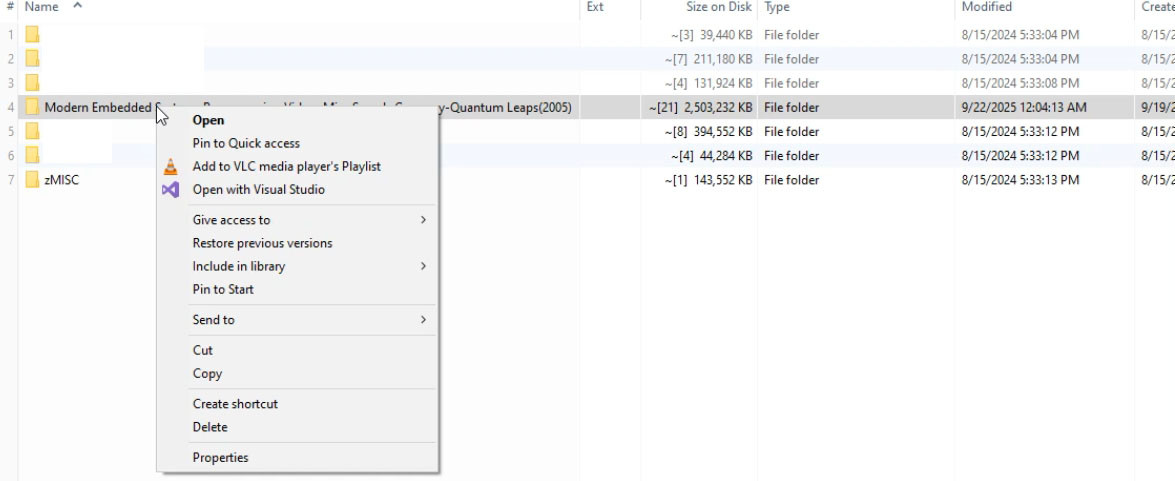The image size is (1175, 481).
Task: Click folder icon in row 6 sized 44,284 KB
Action: 32,155
